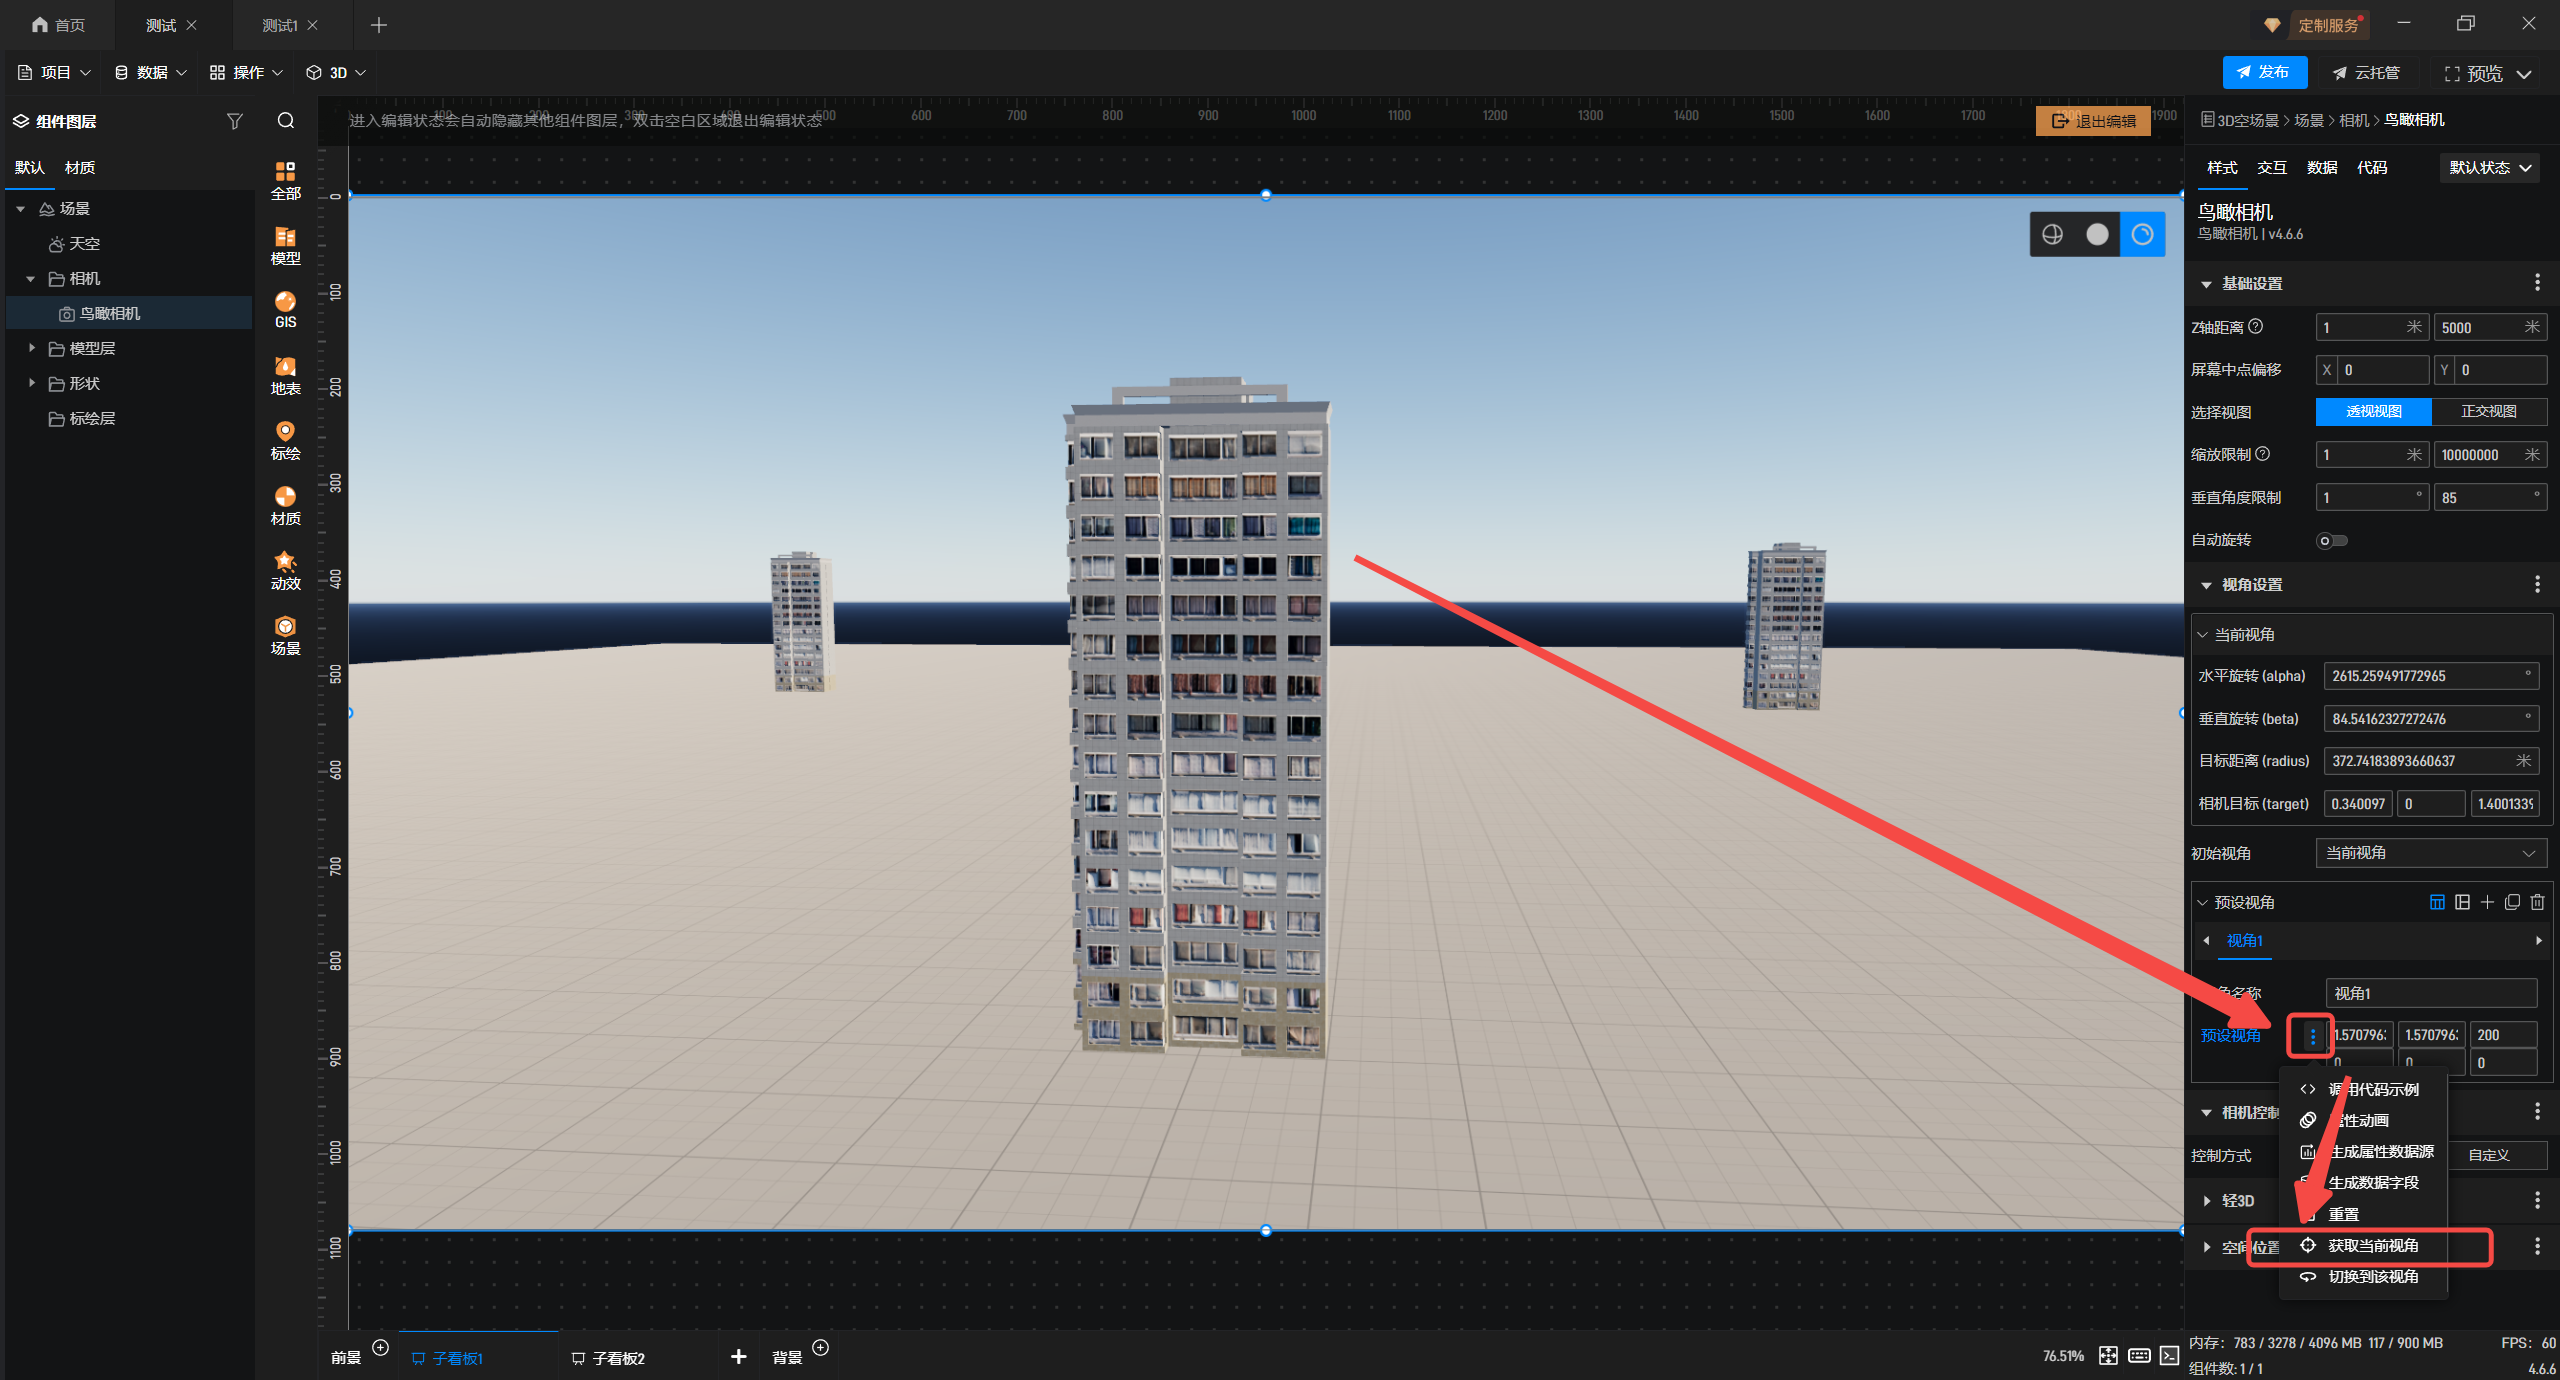Select the 透视视图 perspective view option
The width and height of the screenshot is (2560, 1380).
pyautogui.click(x=2373, y=412)
